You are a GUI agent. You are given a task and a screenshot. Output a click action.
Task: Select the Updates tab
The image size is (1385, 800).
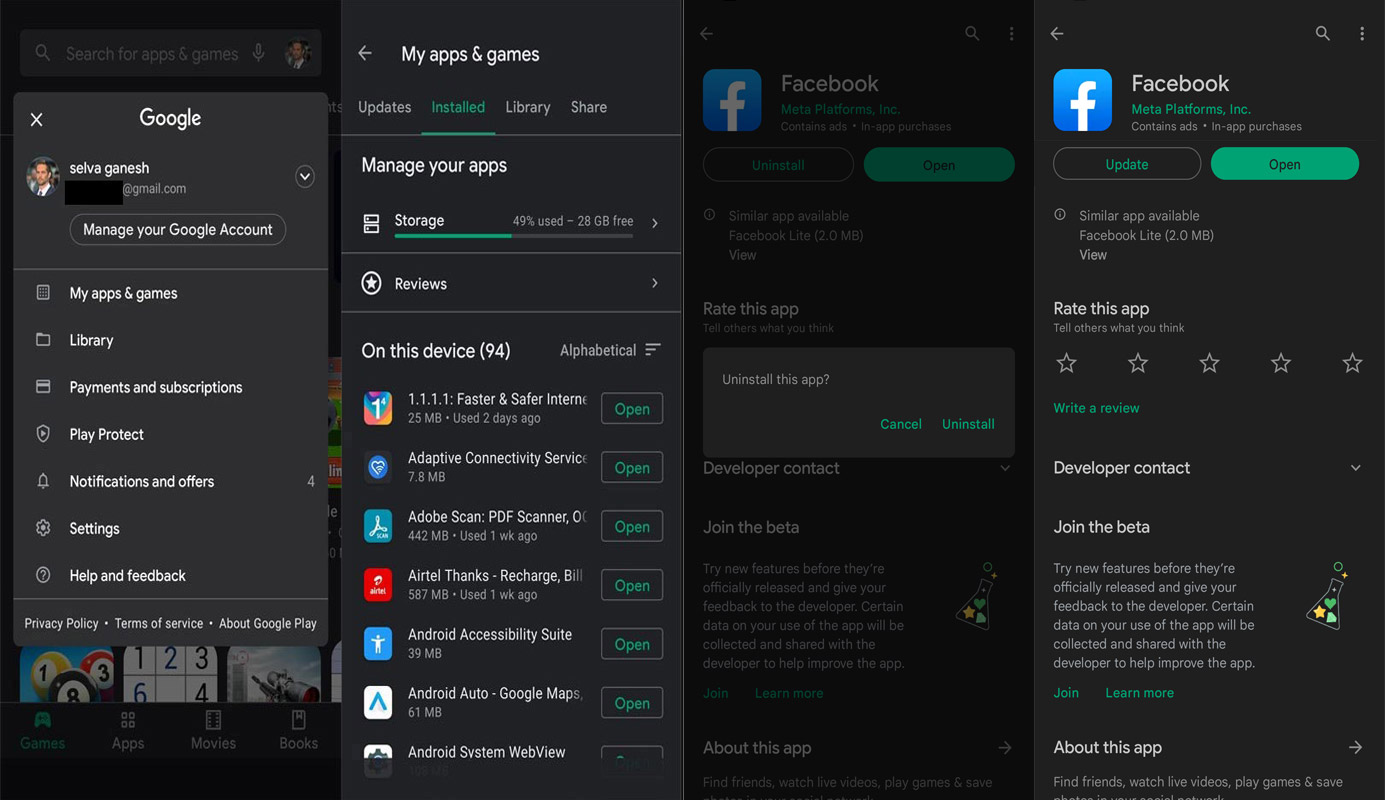pos(384,107)
